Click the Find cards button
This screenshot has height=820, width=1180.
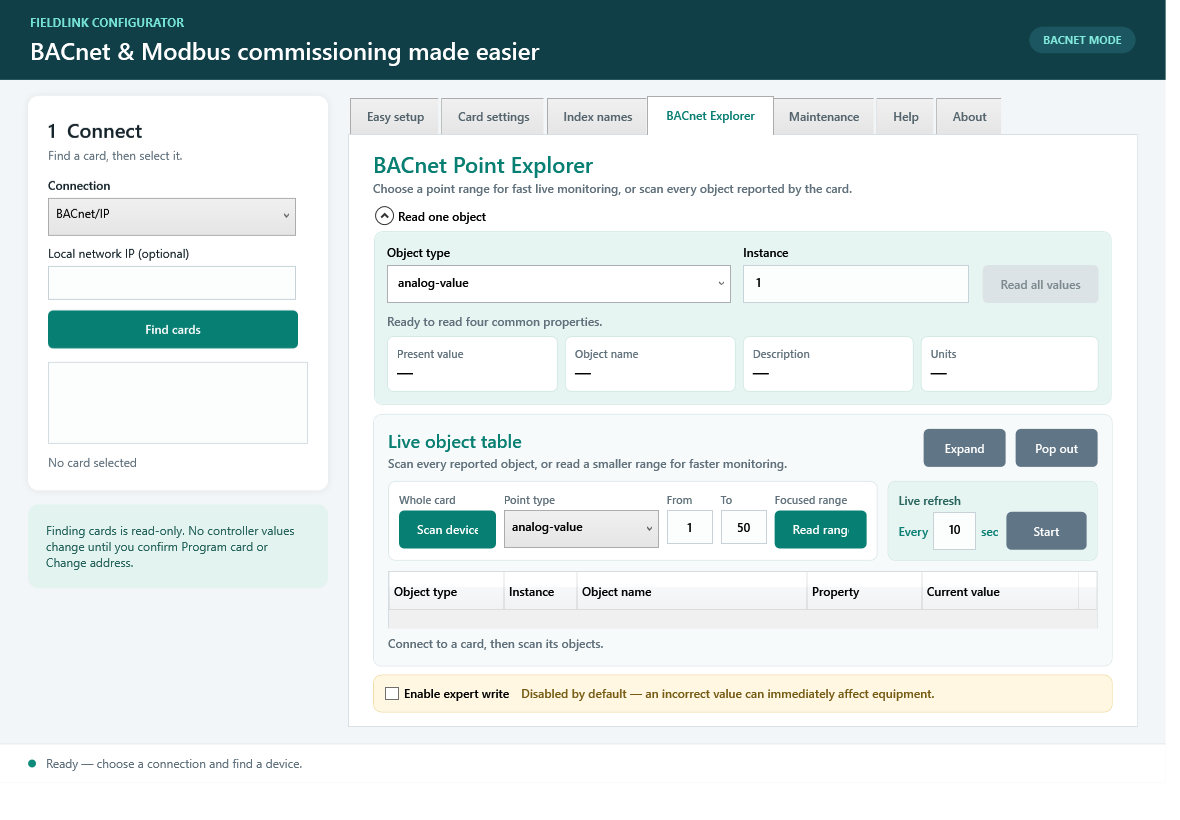pos(173,330)
